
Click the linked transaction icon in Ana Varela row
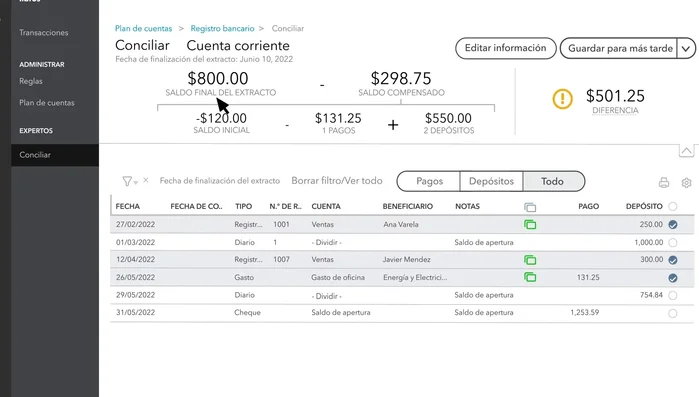530,225
